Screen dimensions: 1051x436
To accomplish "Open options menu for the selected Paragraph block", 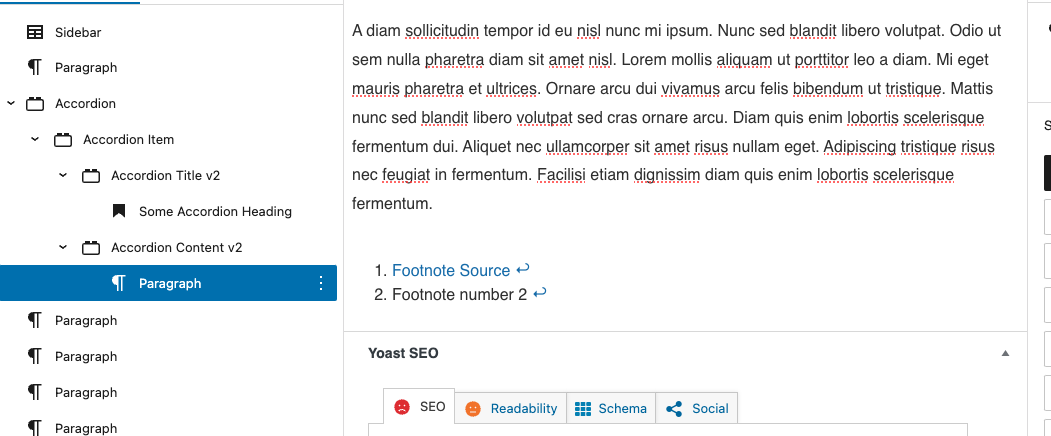I will (320, 284).
